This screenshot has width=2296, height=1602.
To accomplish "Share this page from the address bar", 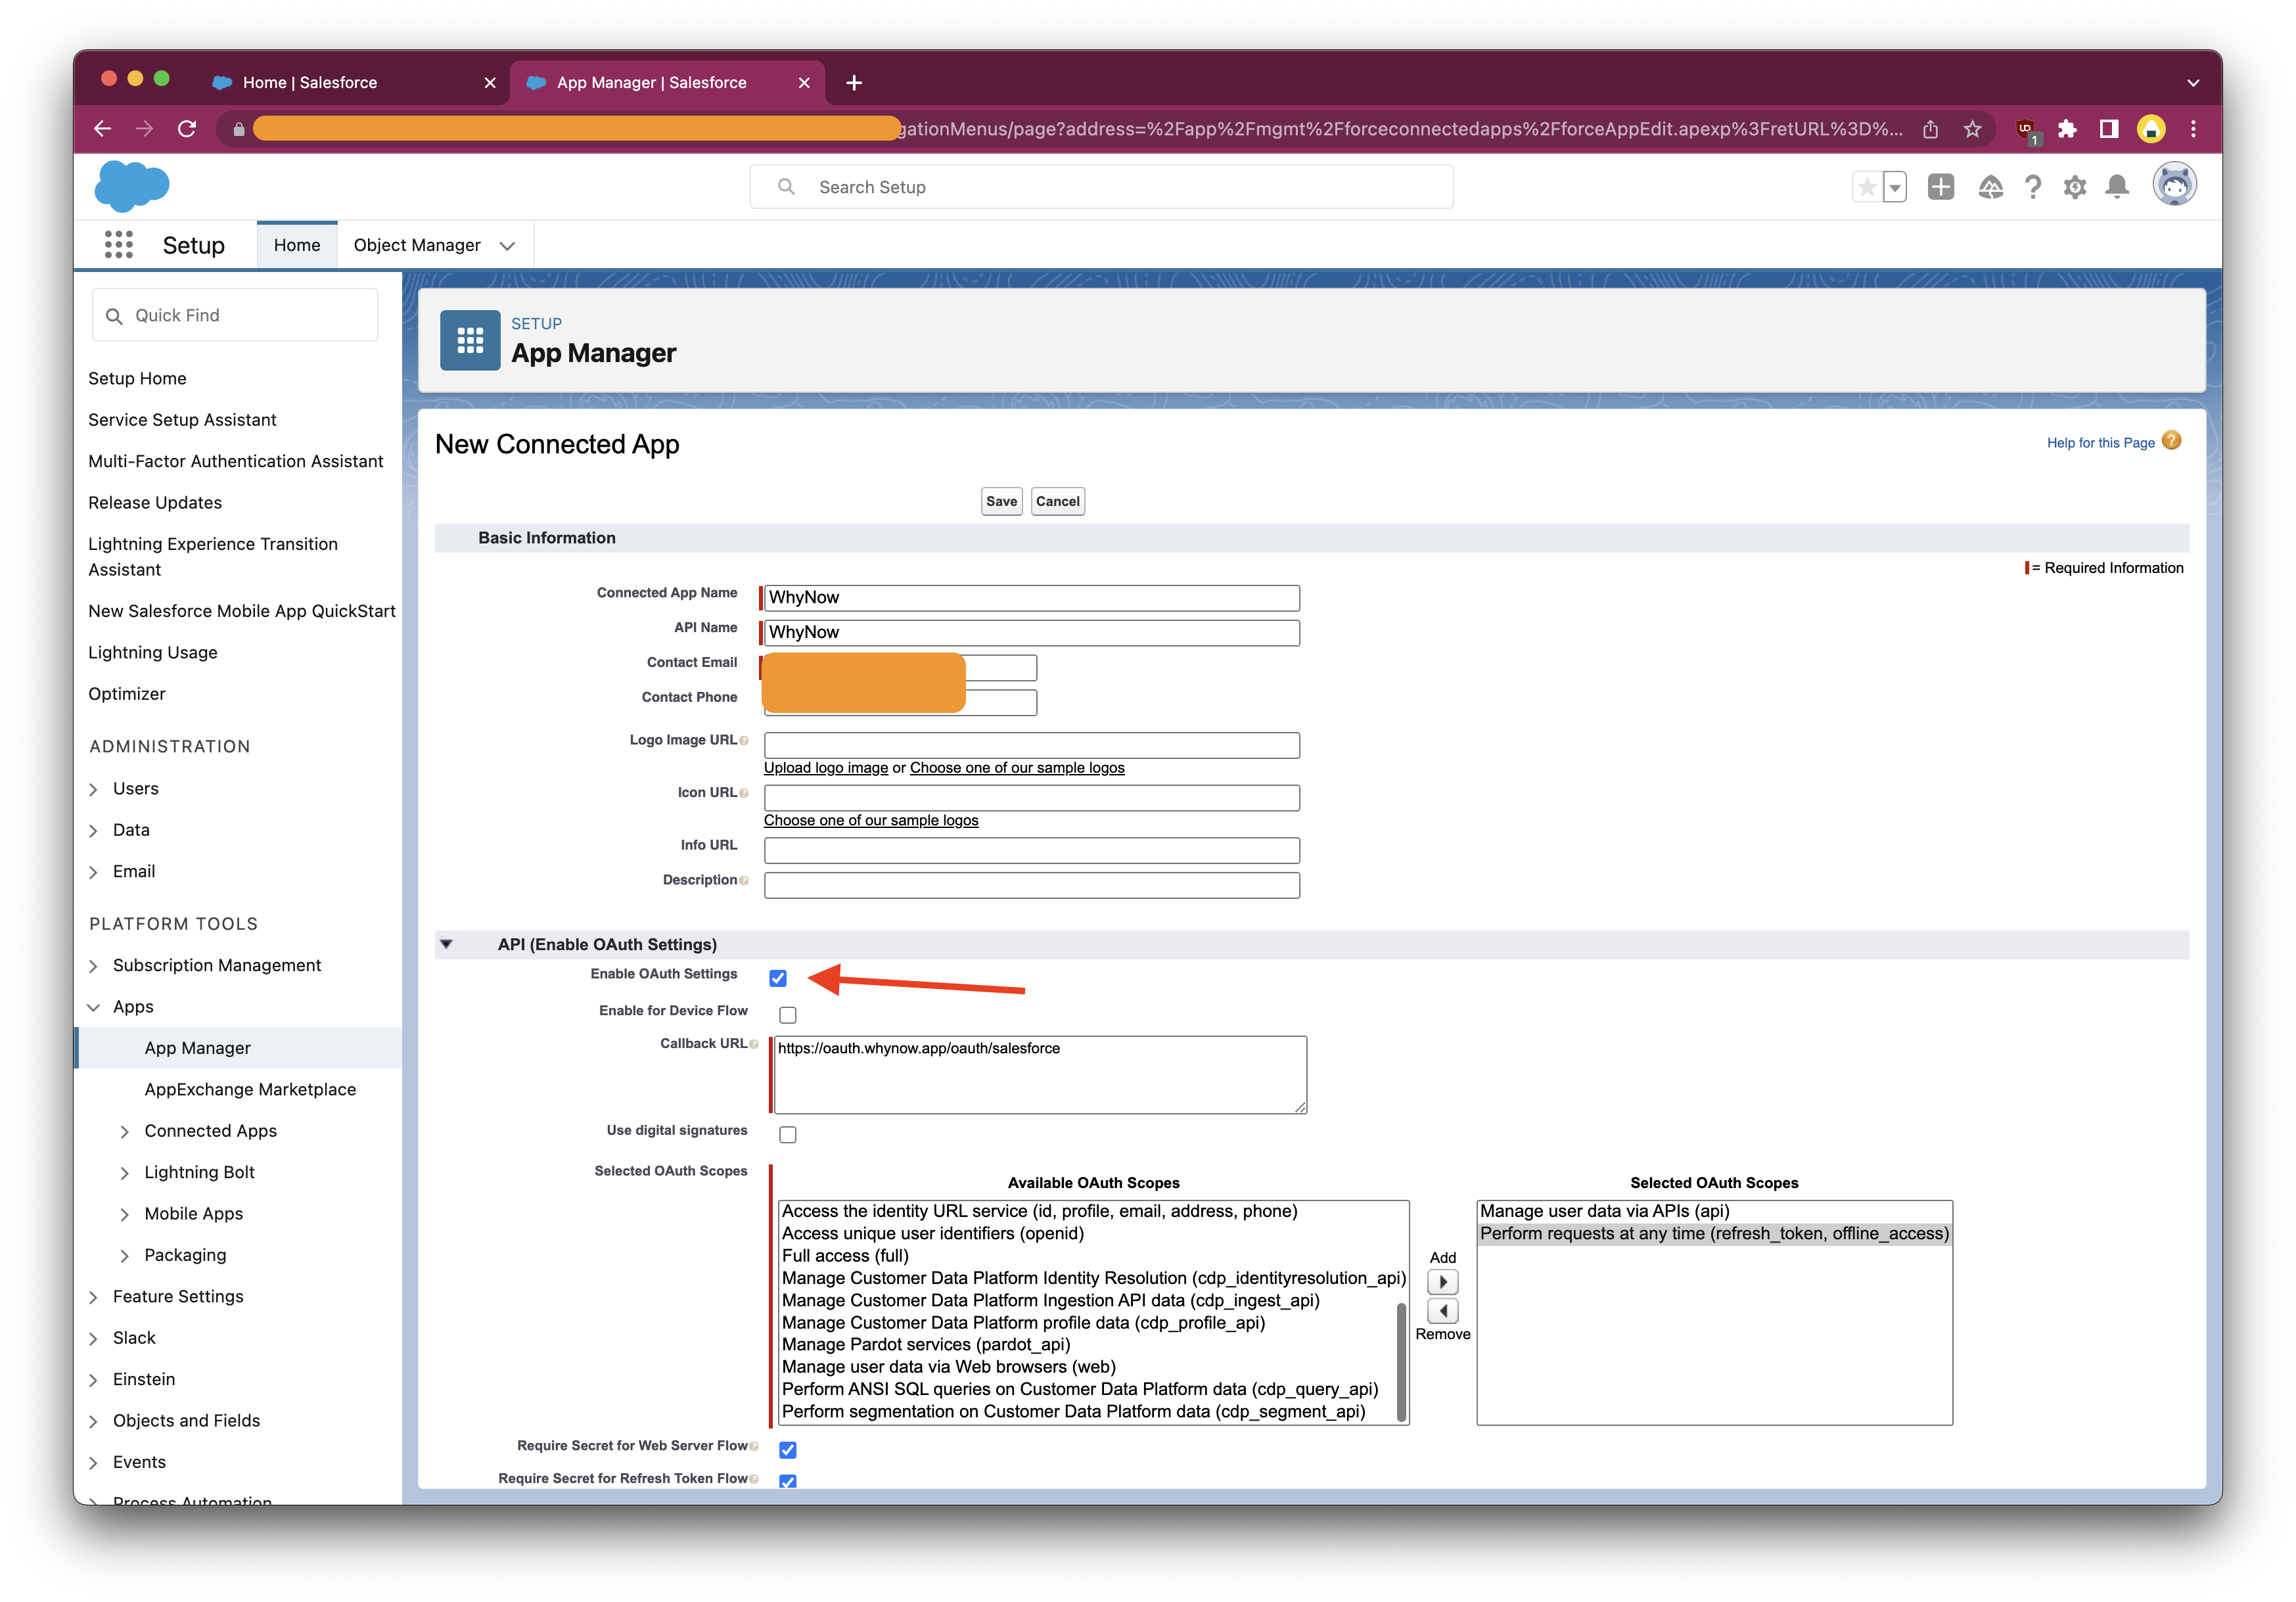I will coord(1930,129).
